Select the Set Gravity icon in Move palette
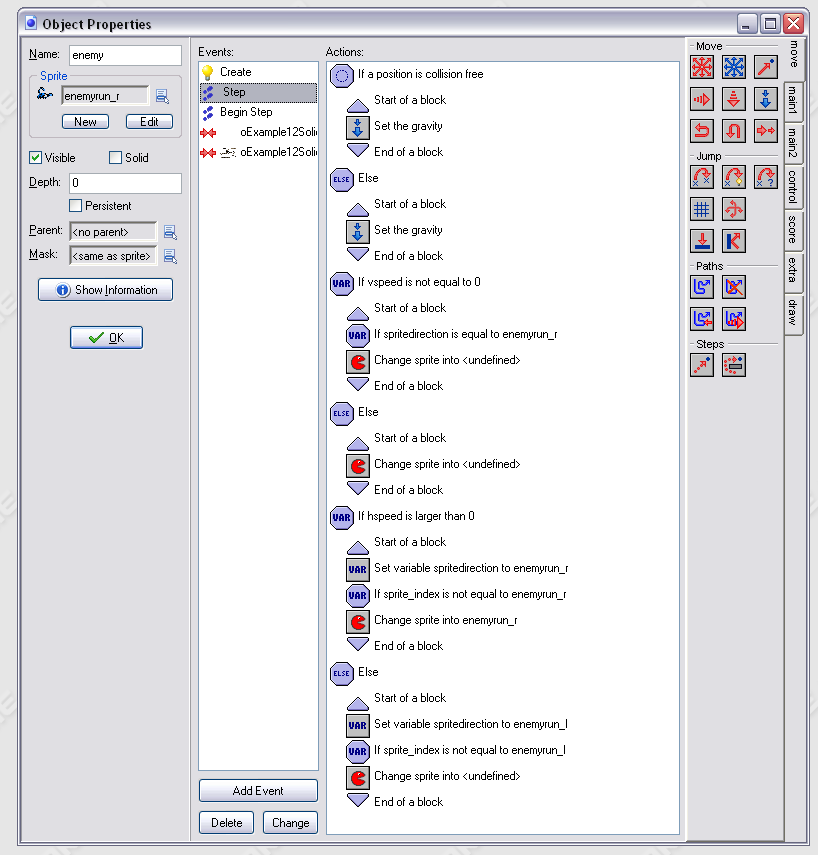Image resolution: width=818 pixels, height=855 pixels. [x=766, y=99]
